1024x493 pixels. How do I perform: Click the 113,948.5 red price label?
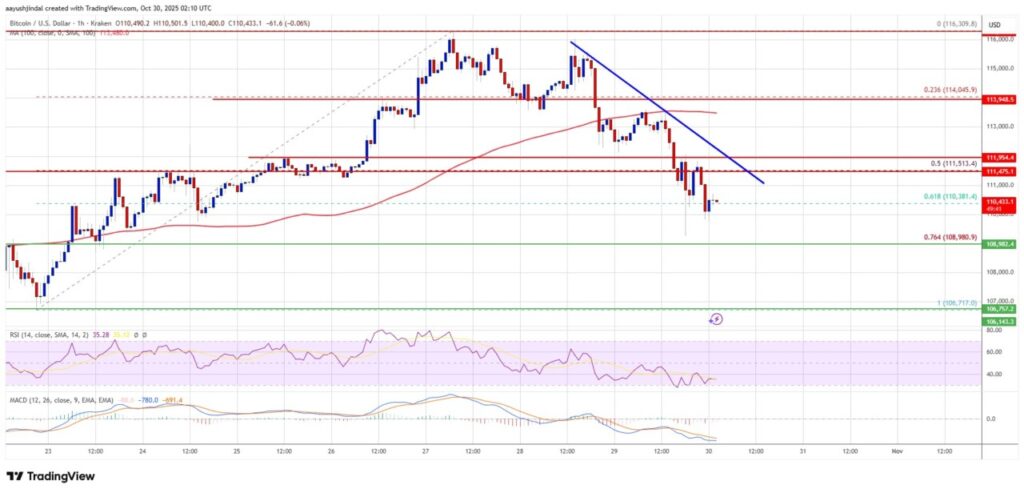point(1001,100)
